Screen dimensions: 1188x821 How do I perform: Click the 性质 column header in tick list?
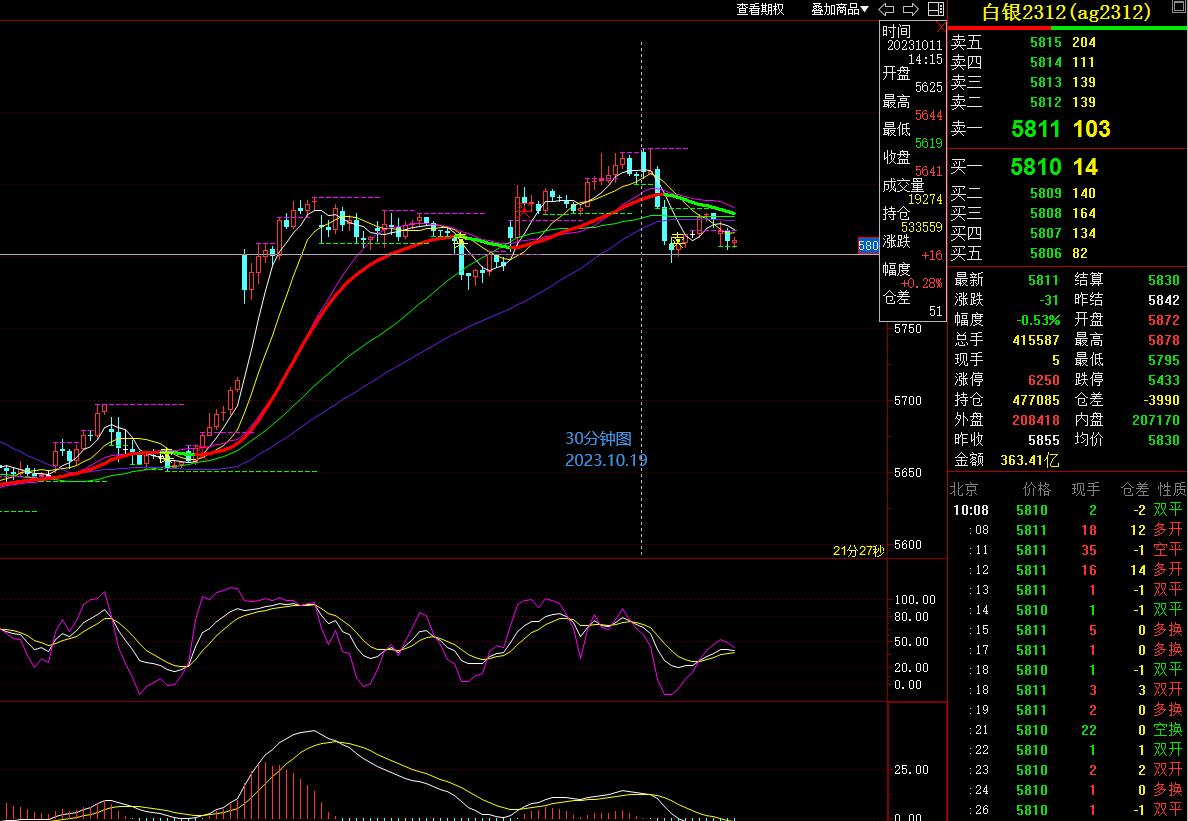click(1172, 489)
